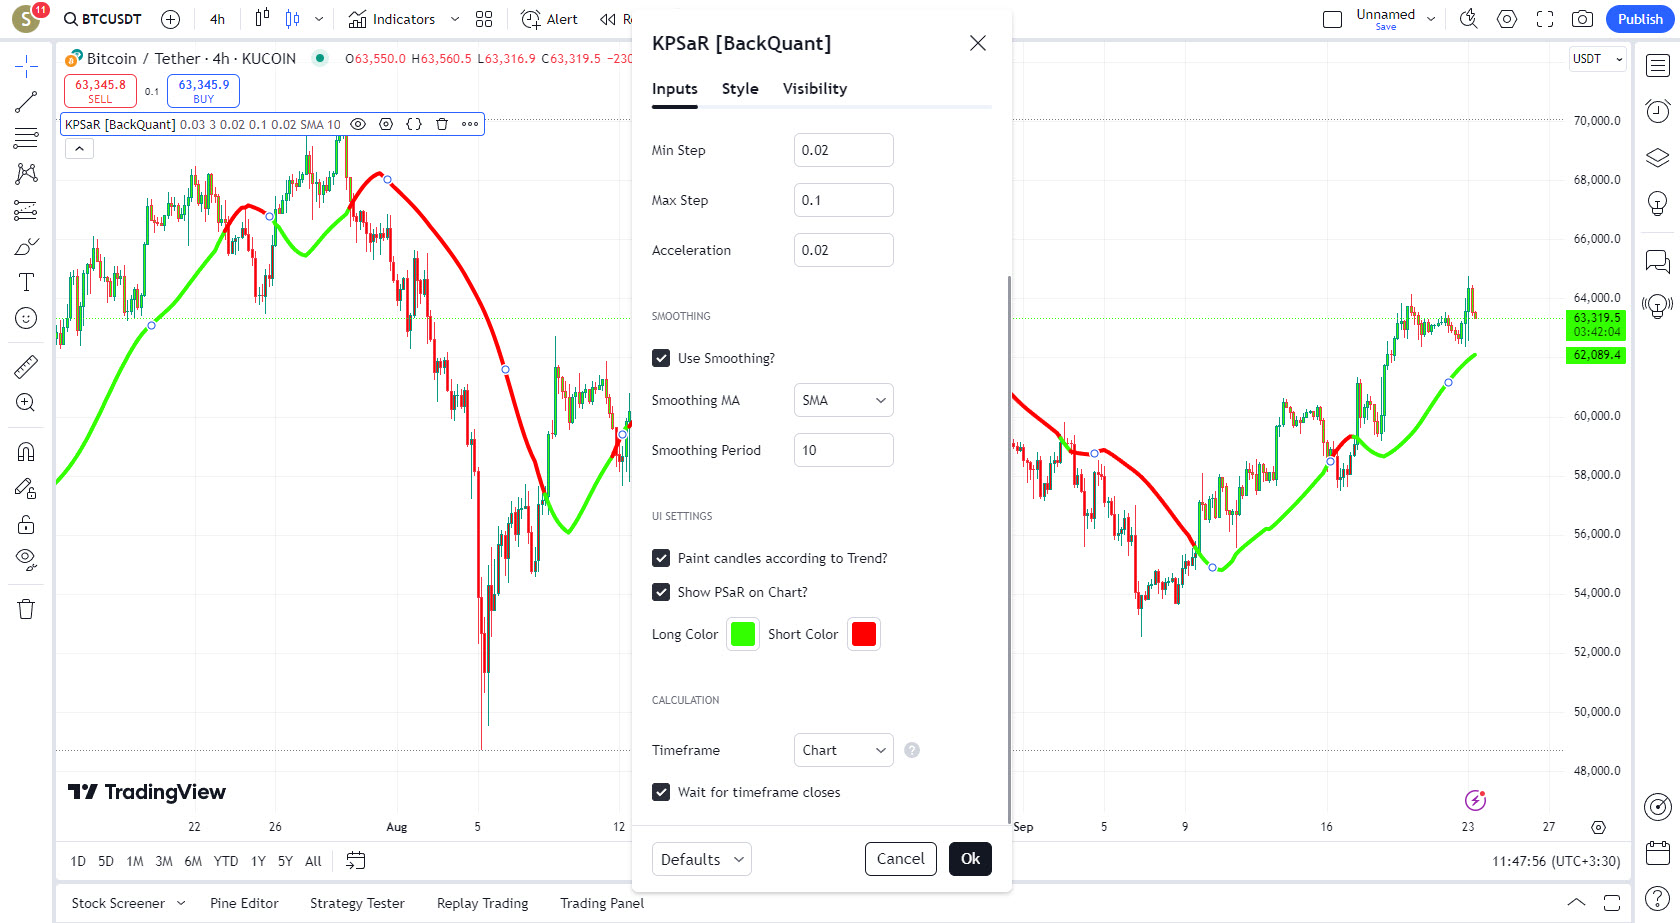1680x923 pixels.
Task: Switch to the Style tab
Action: (x=740, y=89)
